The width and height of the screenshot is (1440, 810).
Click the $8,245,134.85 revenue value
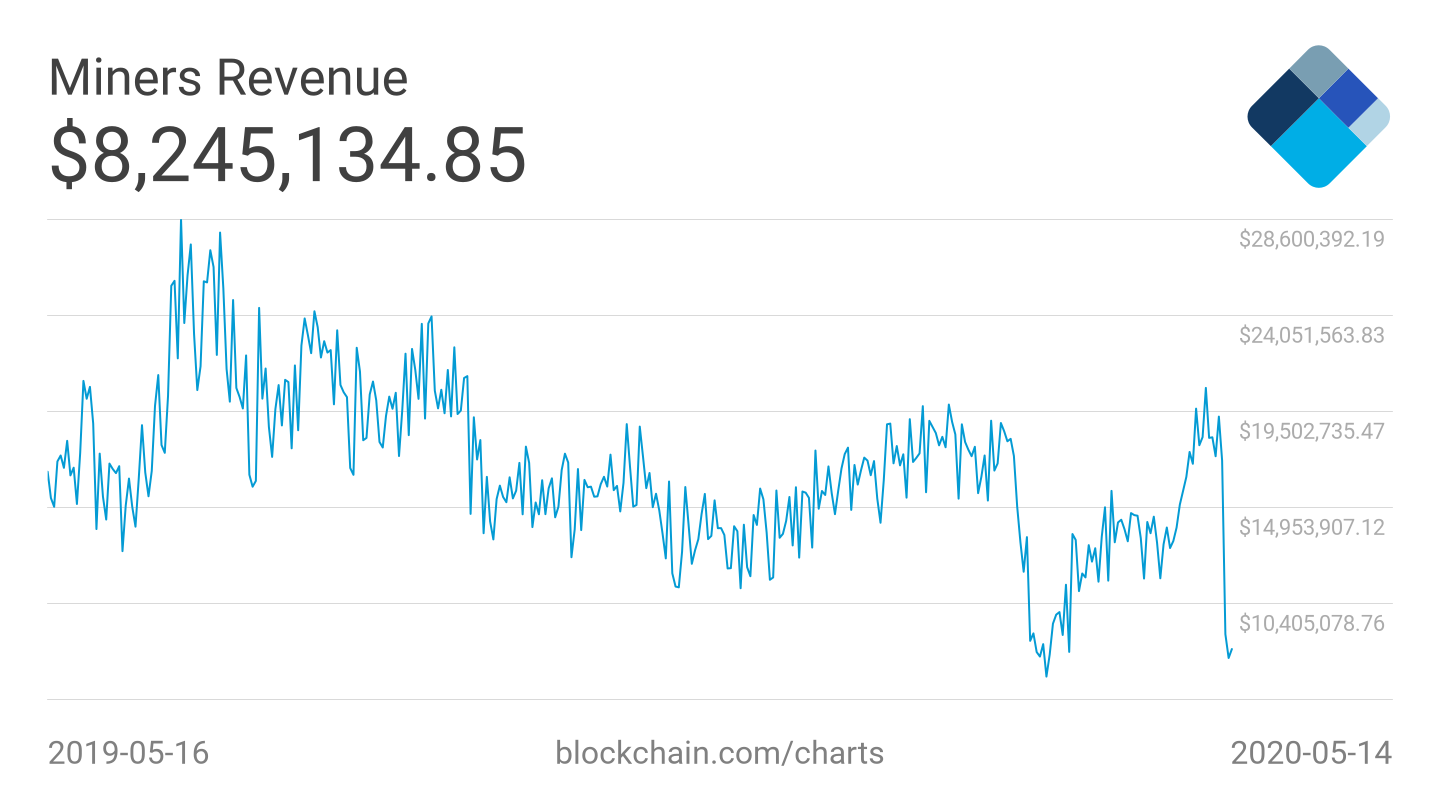click(288, 155)
